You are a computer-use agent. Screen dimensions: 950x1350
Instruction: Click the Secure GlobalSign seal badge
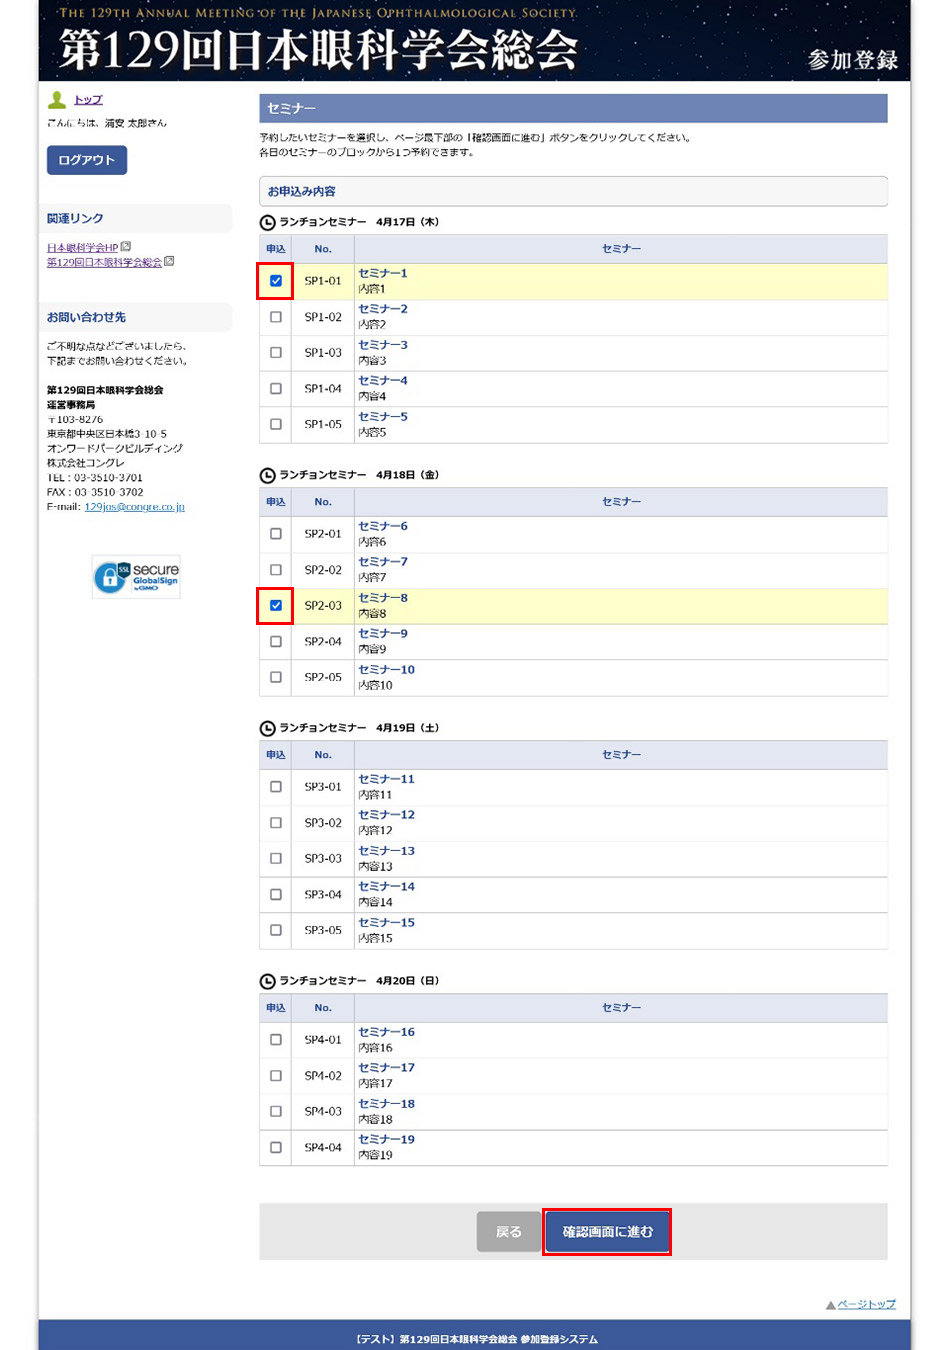(x=136, y=577)
